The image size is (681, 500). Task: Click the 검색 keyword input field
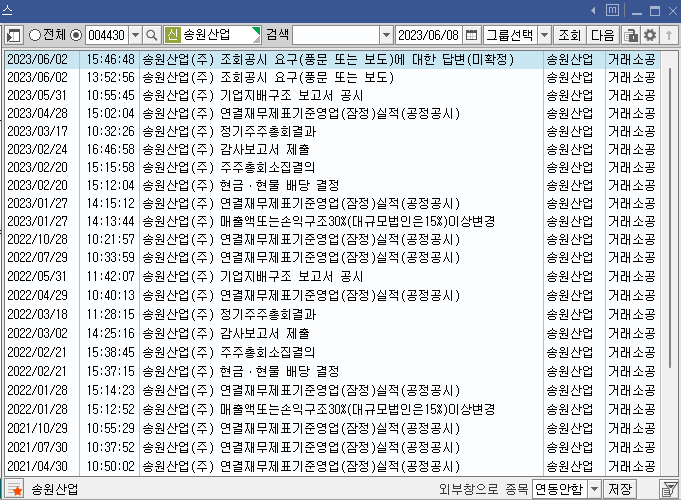tap(336, 35)
